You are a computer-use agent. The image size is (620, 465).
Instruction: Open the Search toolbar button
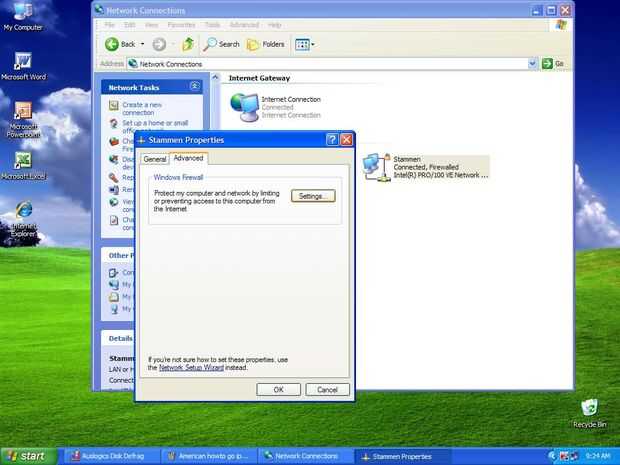pyautogui.click(x=221, y=44)
